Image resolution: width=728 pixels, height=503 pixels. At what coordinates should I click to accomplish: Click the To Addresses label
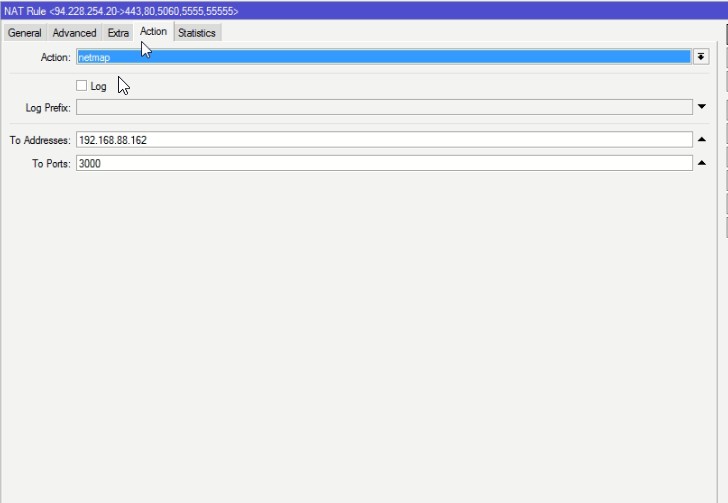pos(40,140)
